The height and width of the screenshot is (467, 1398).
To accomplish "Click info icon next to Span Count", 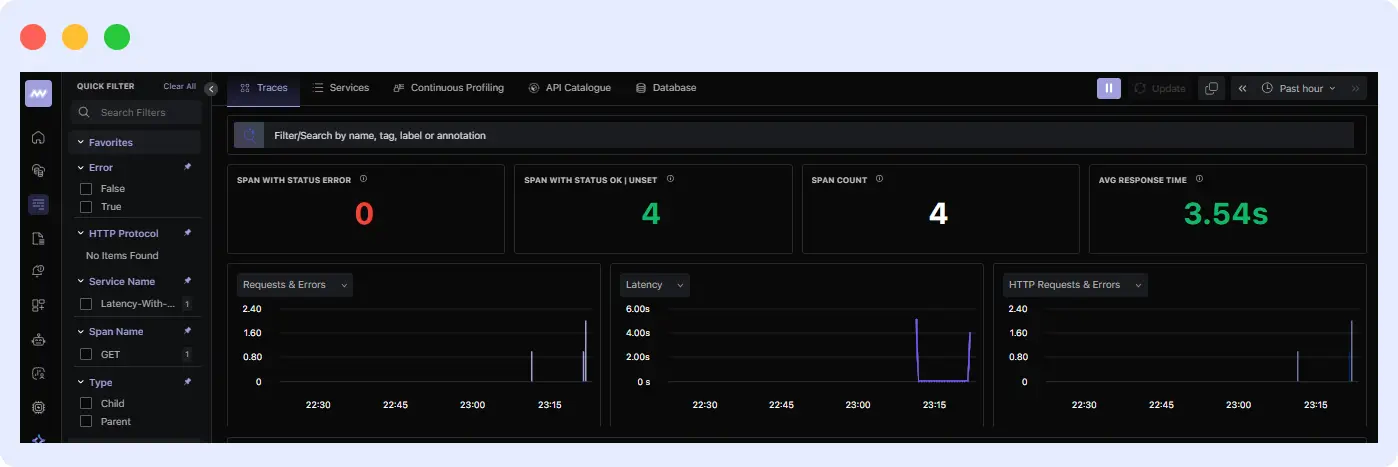I will coord(879,179).
